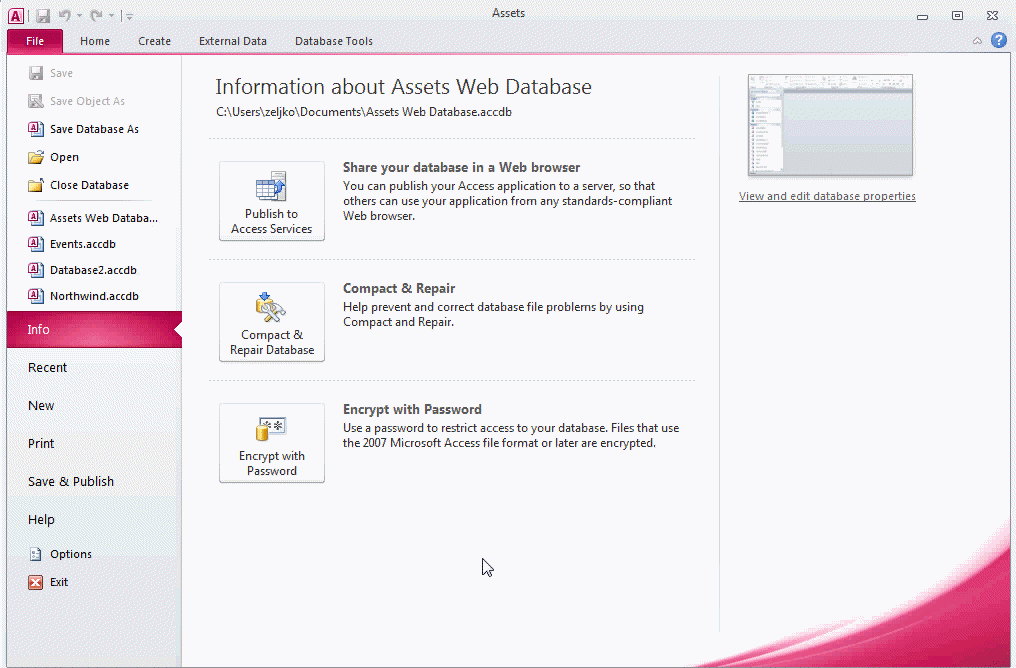This screenshot has height=668, width=1016.
Task: Click the Information about Assets Web Database heading
Action: tap(403, 87)
